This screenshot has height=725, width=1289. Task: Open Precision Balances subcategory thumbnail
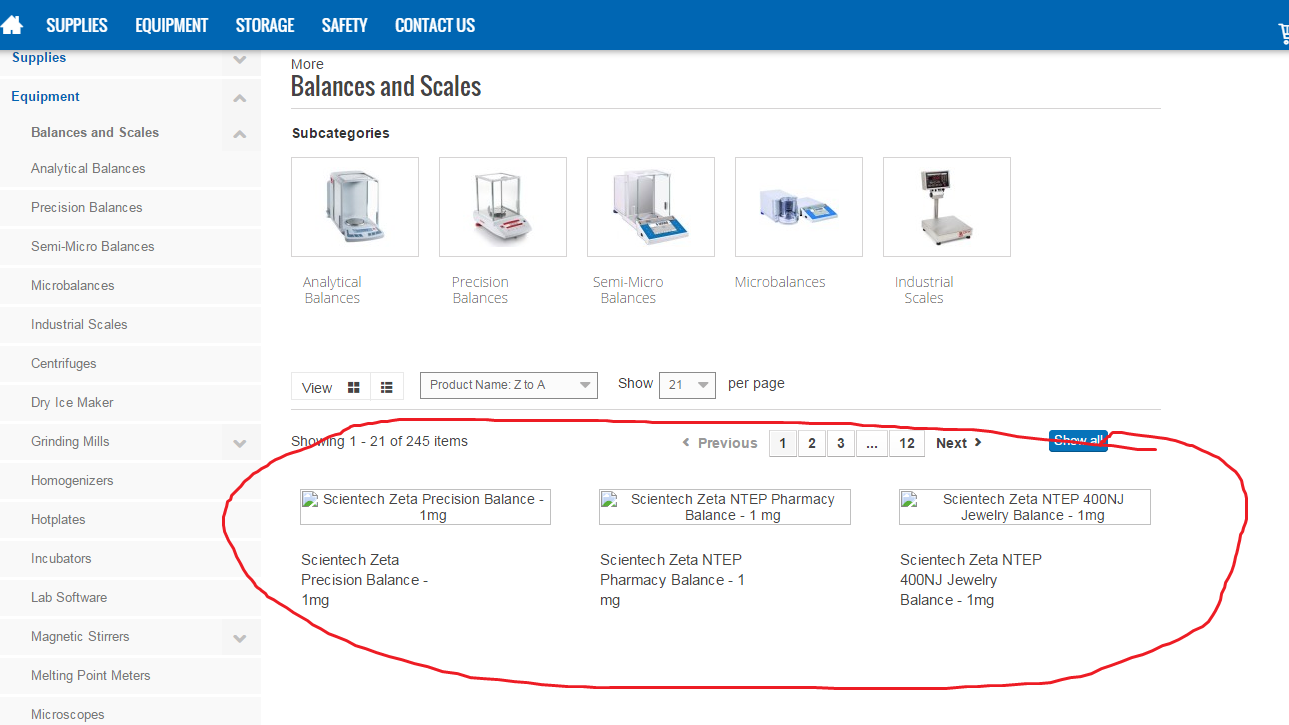point(503,207)
